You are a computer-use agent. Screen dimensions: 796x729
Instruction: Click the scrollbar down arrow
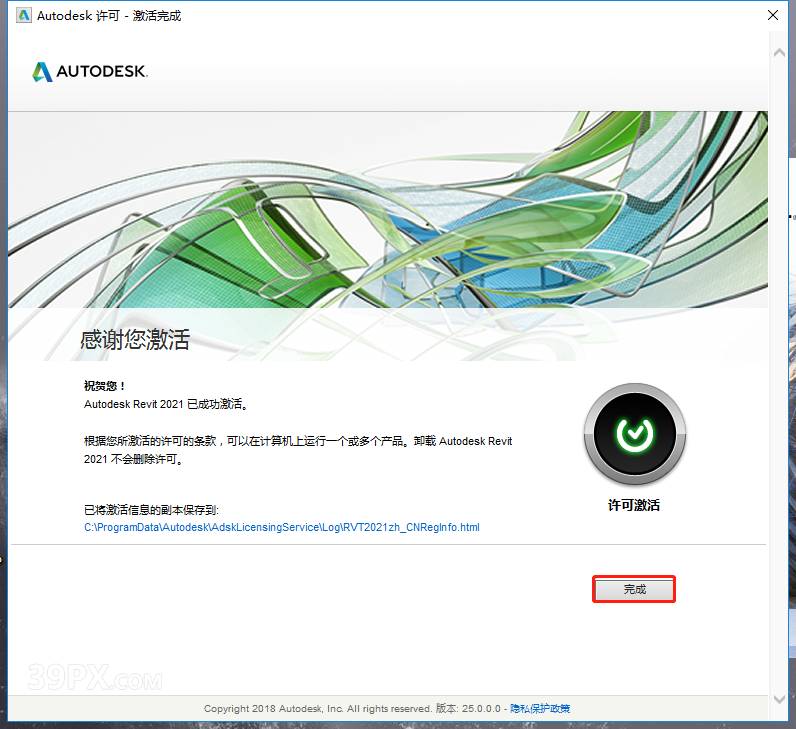coord(779,699)
